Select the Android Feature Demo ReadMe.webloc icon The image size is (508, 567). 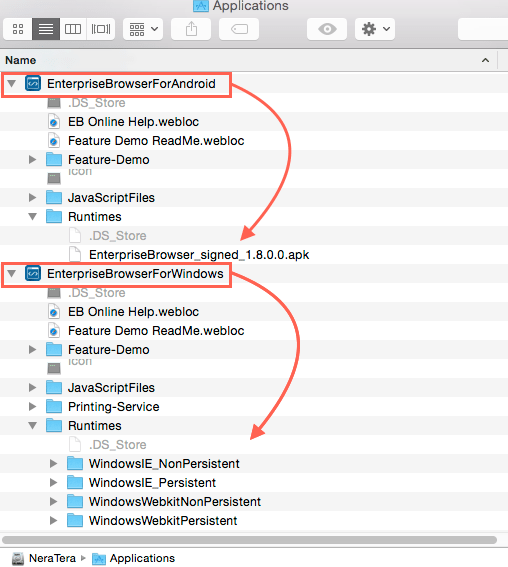[54, 141]
